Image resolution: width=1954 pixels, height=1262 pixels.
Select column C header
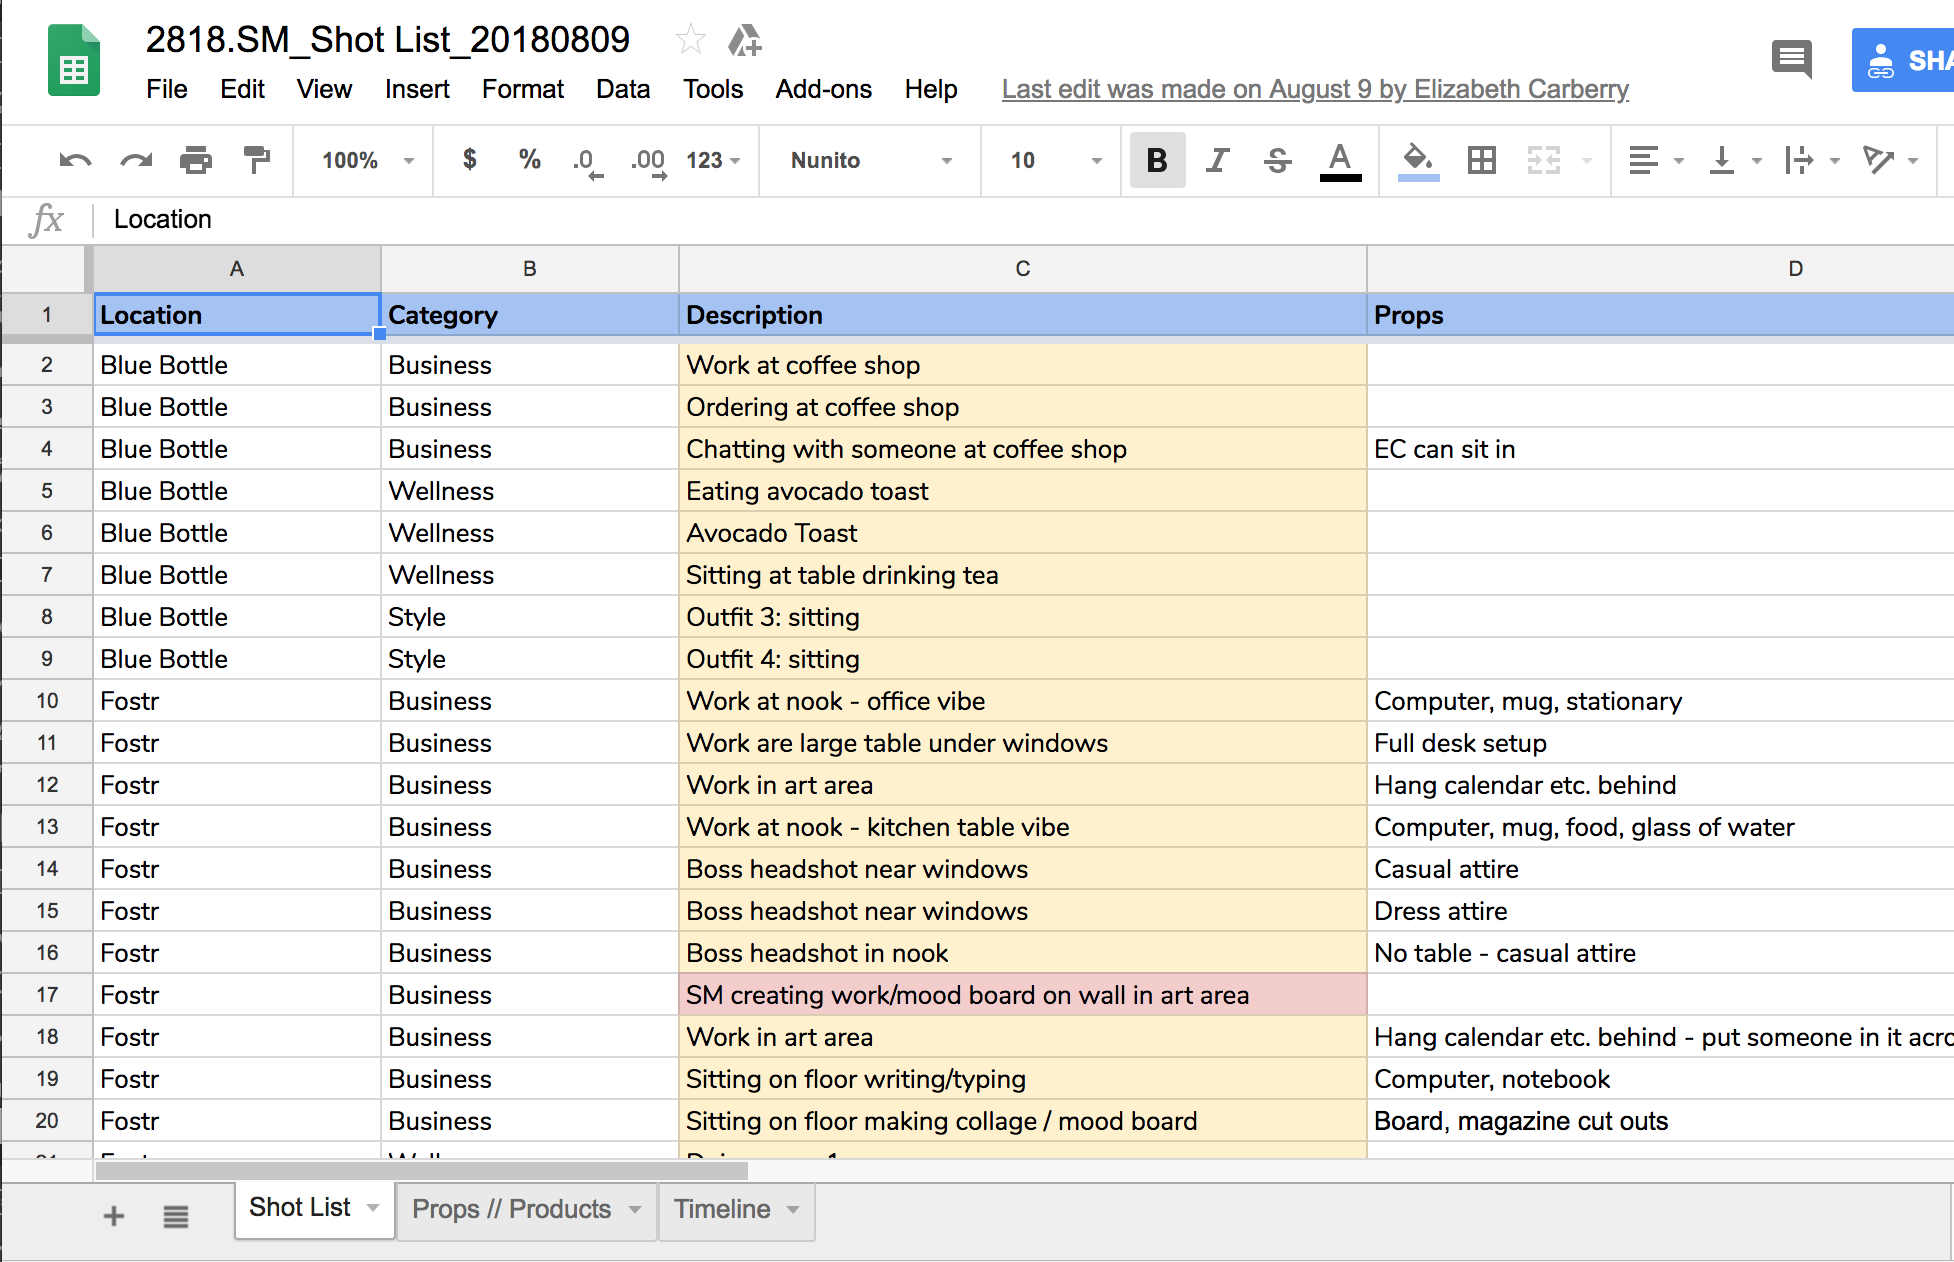tap(1023, 269)
